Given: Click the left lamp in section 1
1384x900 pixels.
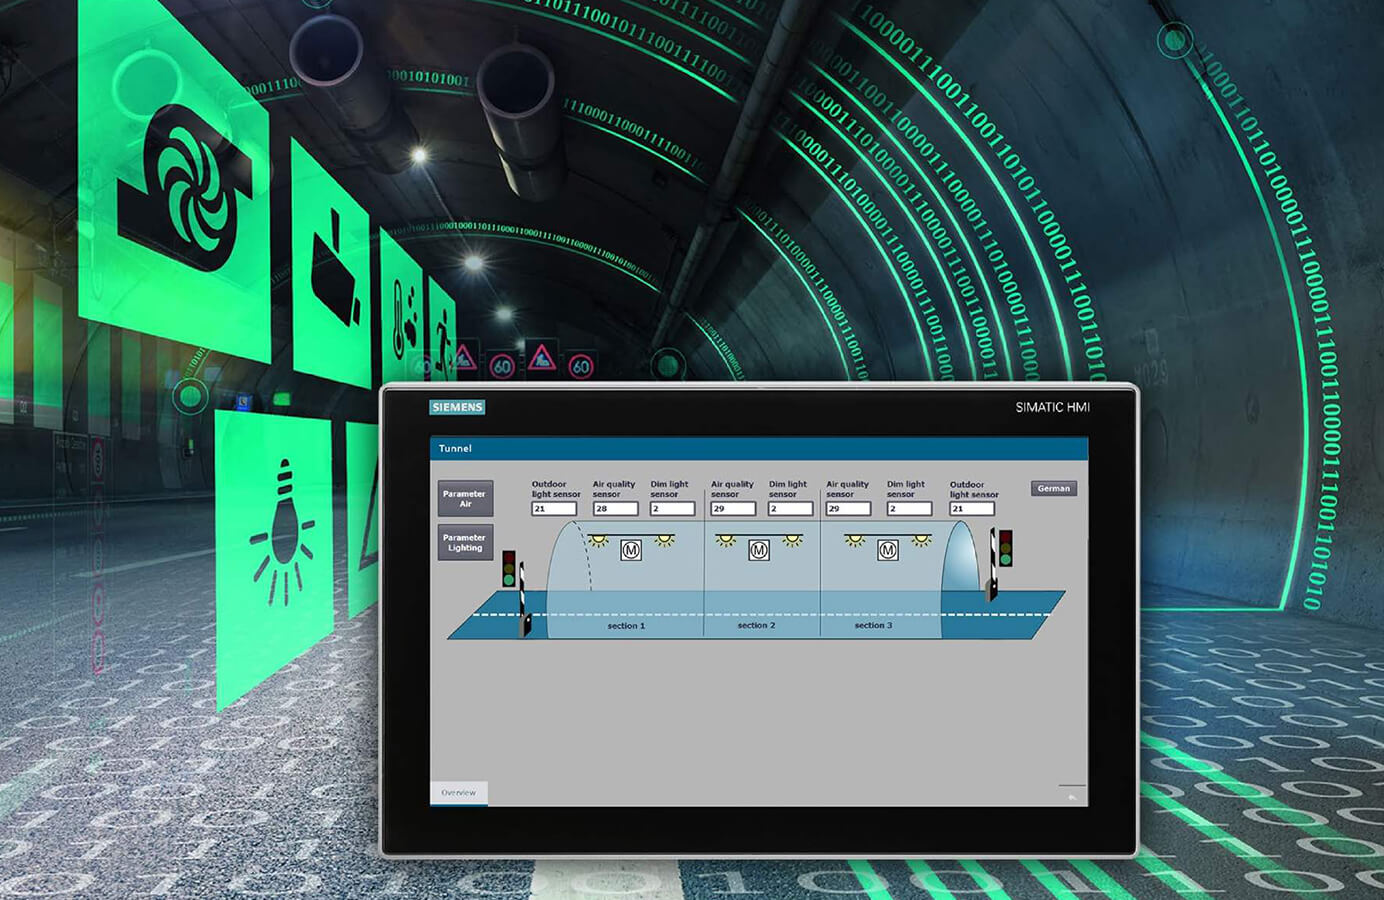Looking at the screenshot, I should pos(599,541).
